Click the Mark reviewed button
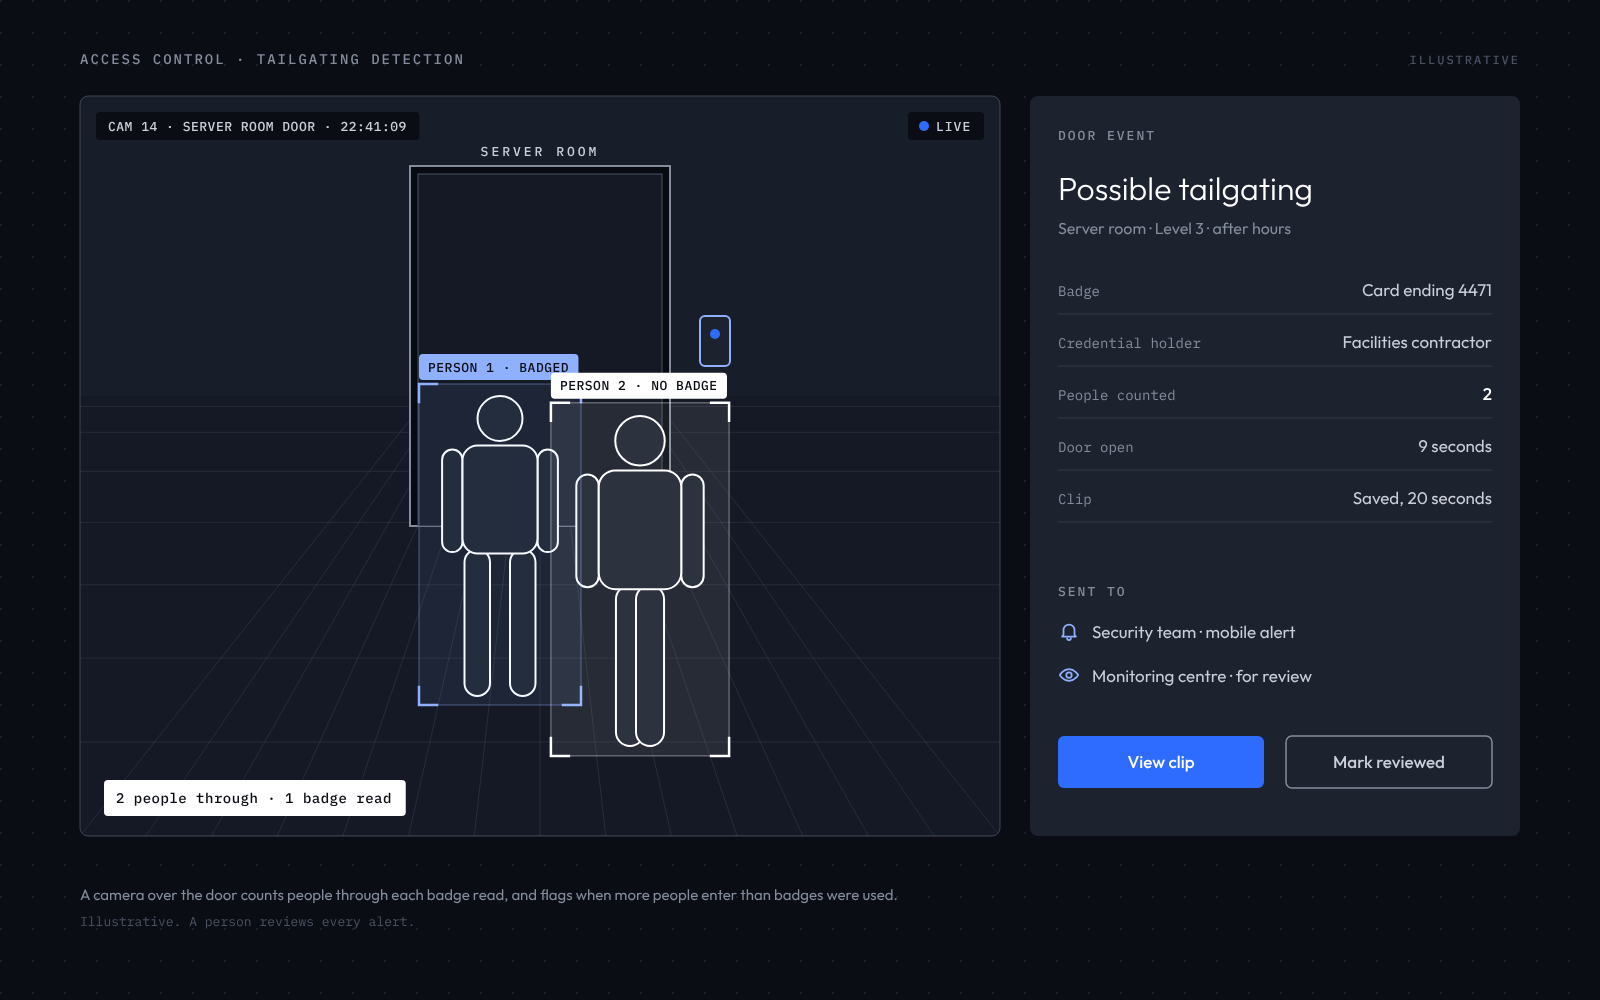 tap(1388, 762)
